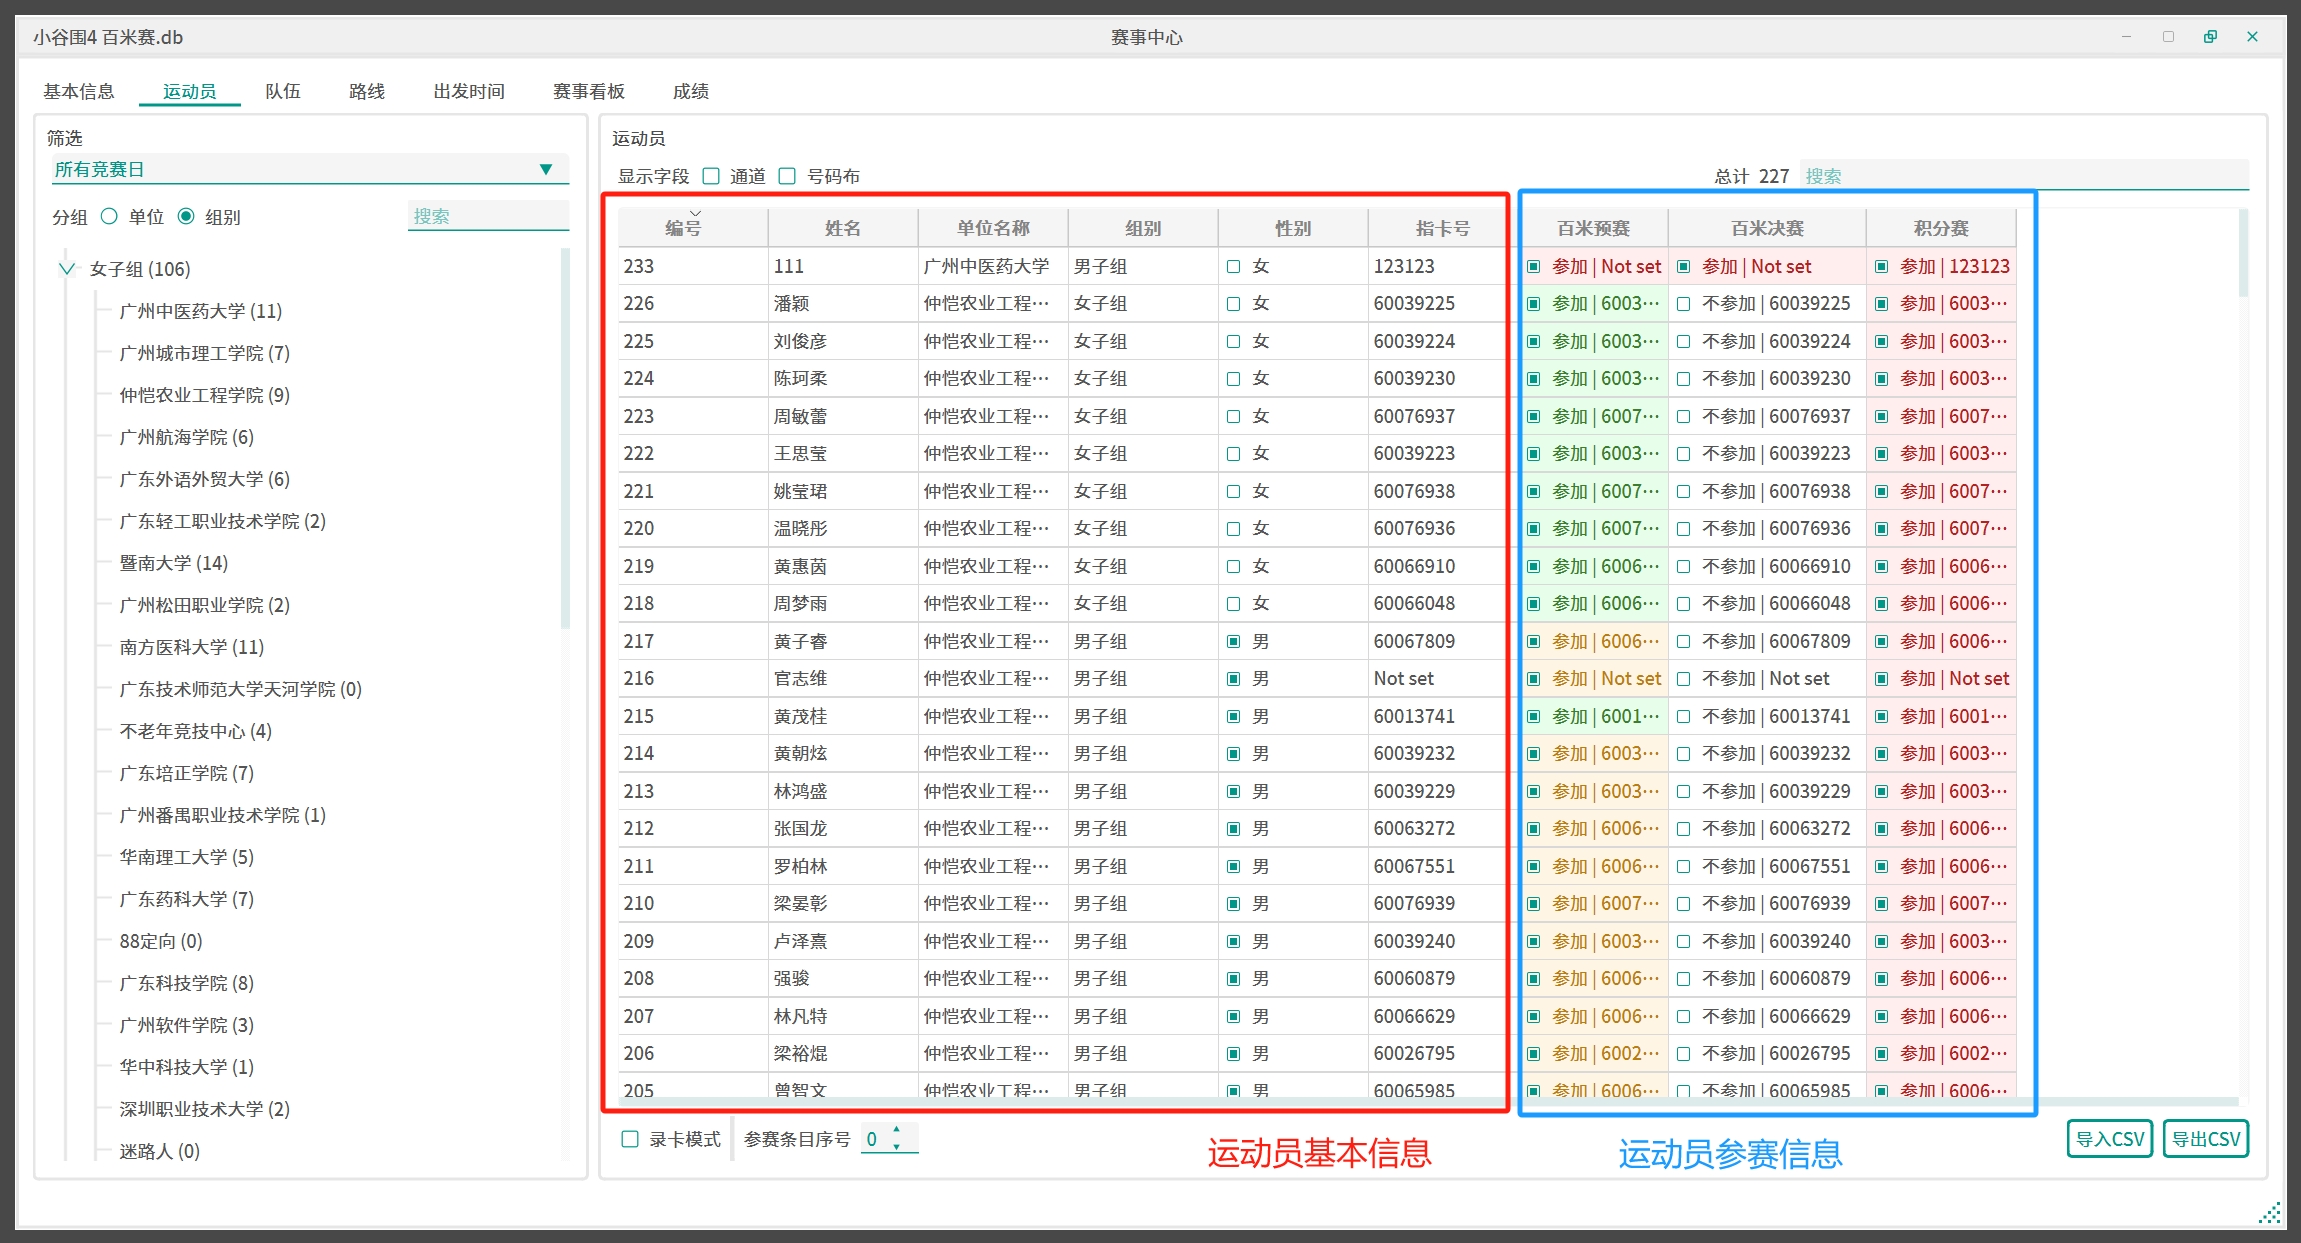
Task: Toggle gender checkbox for athlete 217 黄子睿
Action: (1234, 642)
